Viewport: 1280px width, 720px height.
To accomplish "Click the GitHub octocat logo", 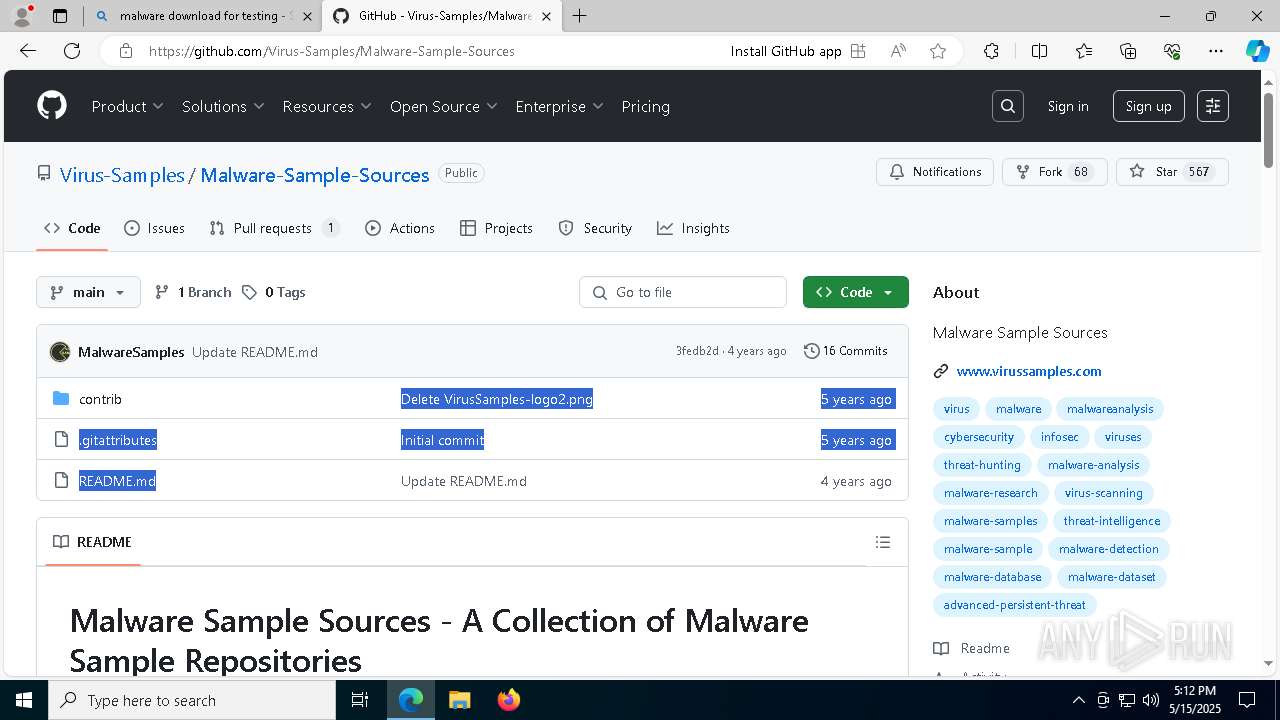I will 52,106.
